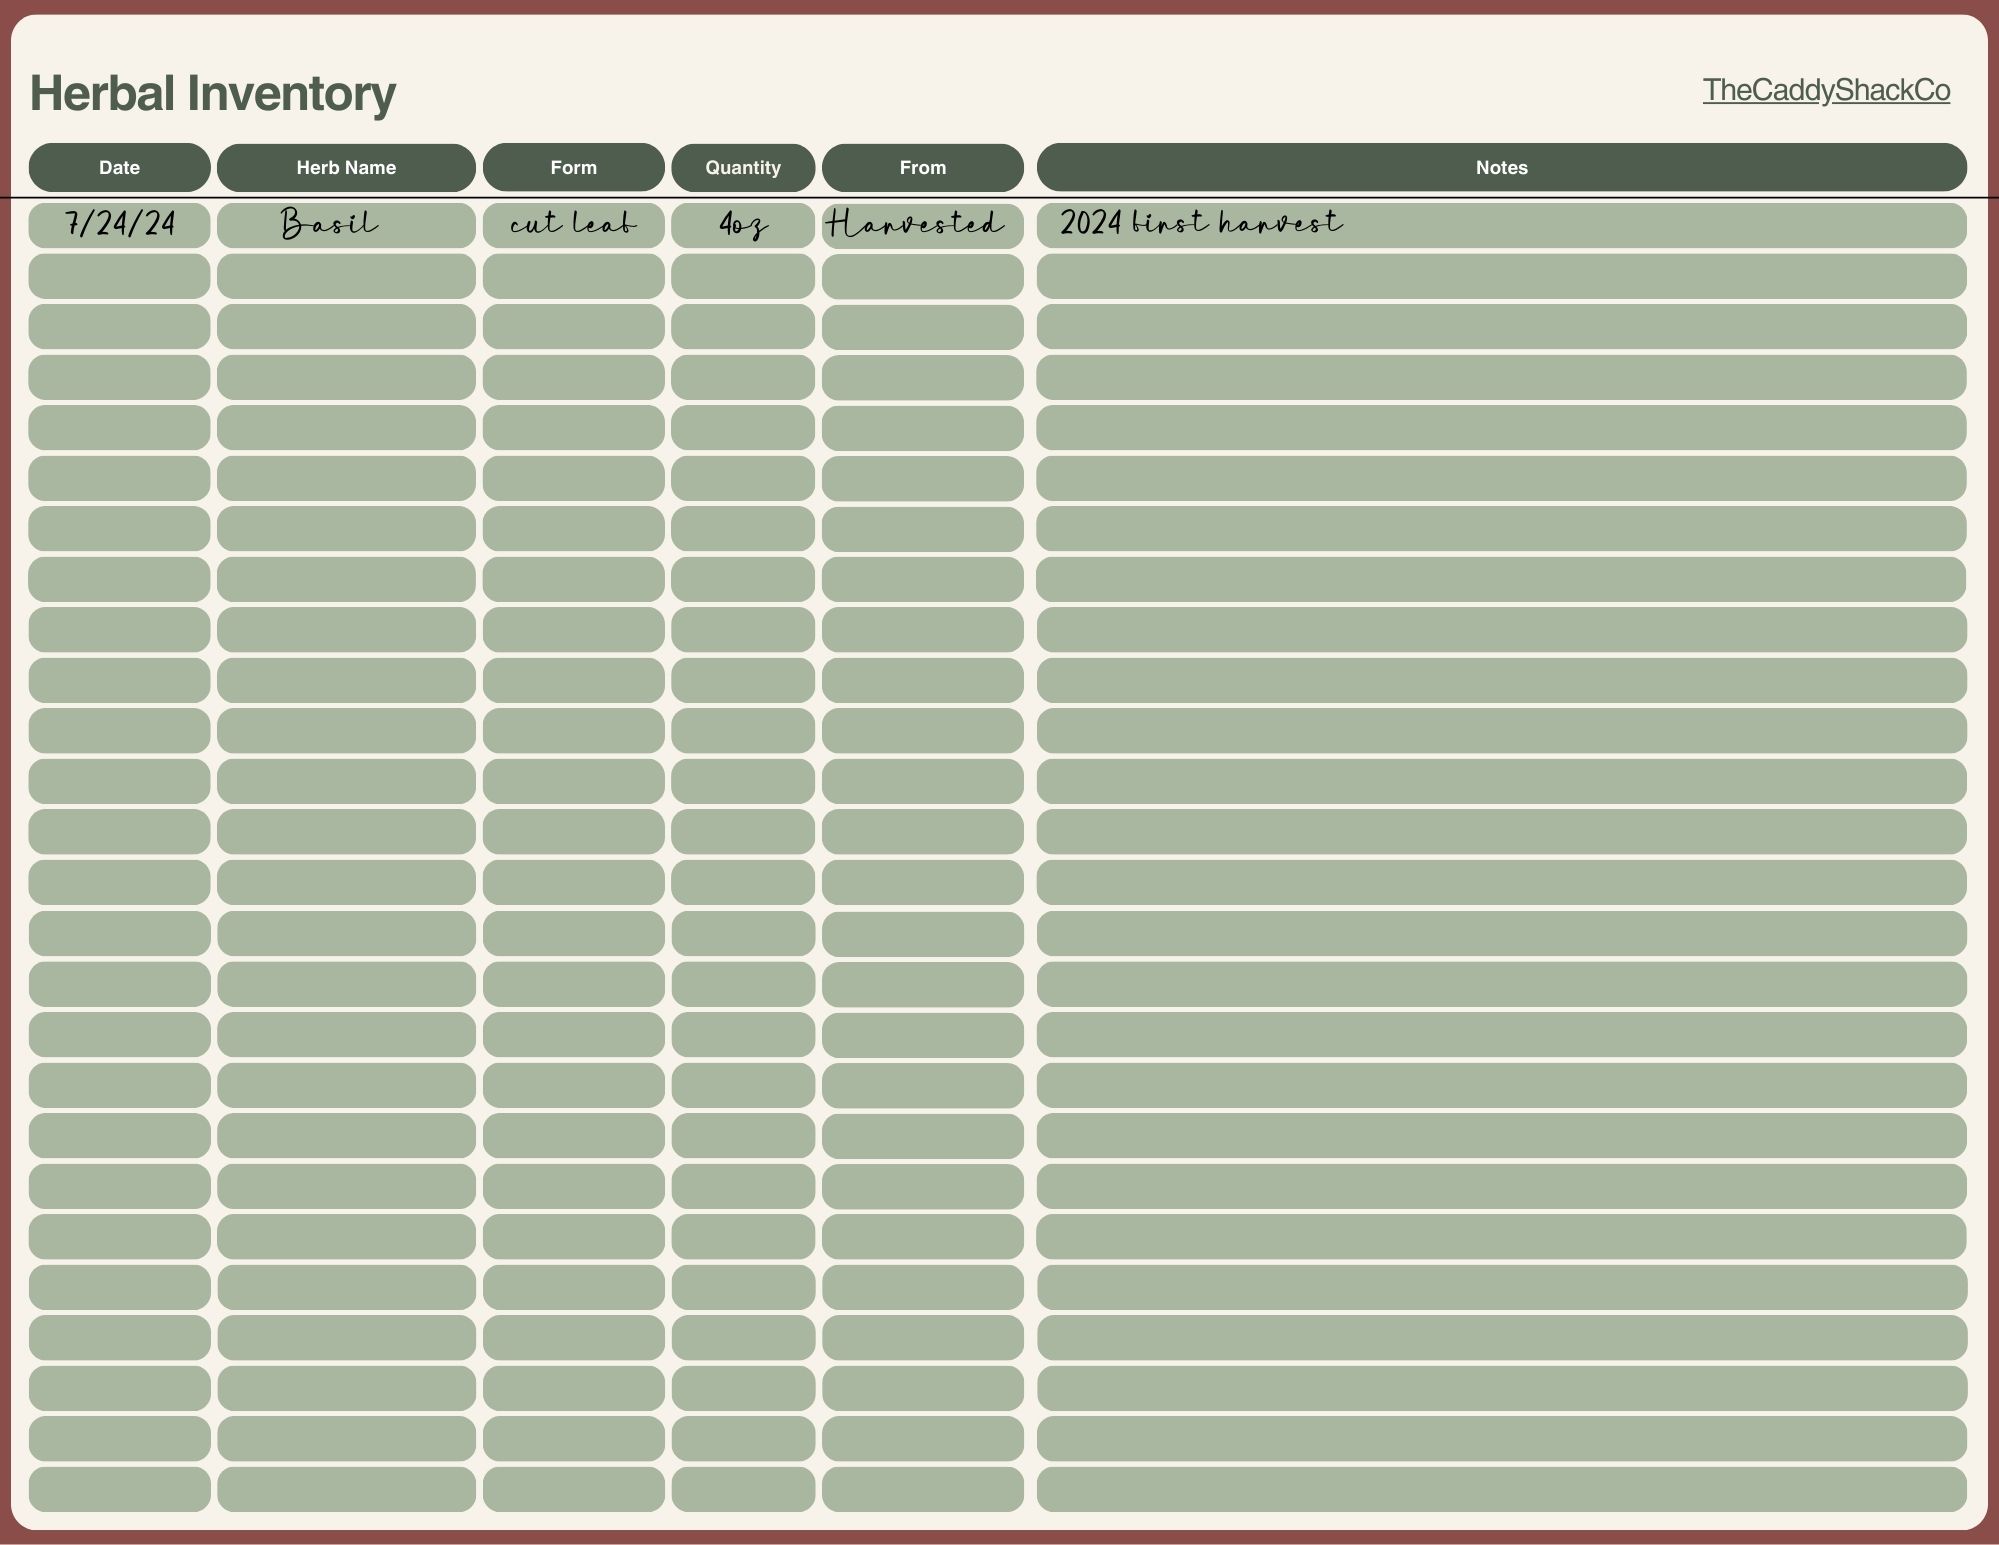The width and height of the screenshot is (1999, 1545).
Task: Click the cut leaf form entry
Action: (573, 224)
